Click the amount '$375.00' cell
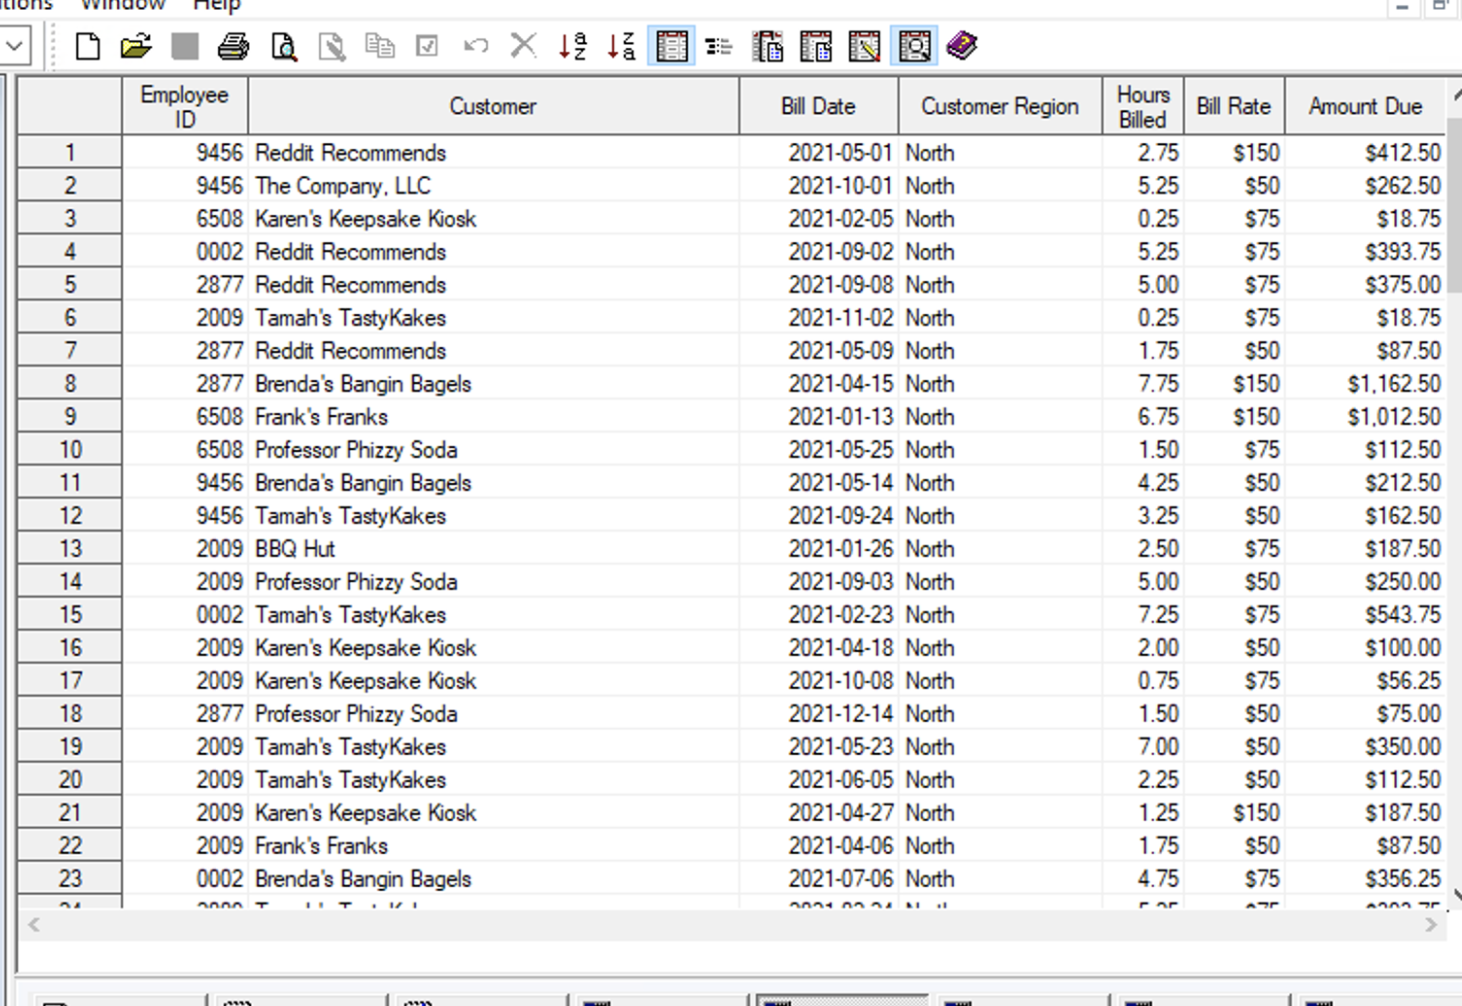 1365,285
